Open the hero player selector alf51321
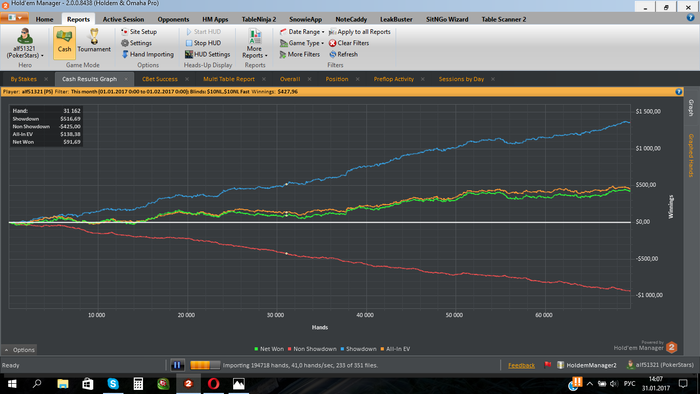This screenshot has width=700, height=394. (25, 43)
